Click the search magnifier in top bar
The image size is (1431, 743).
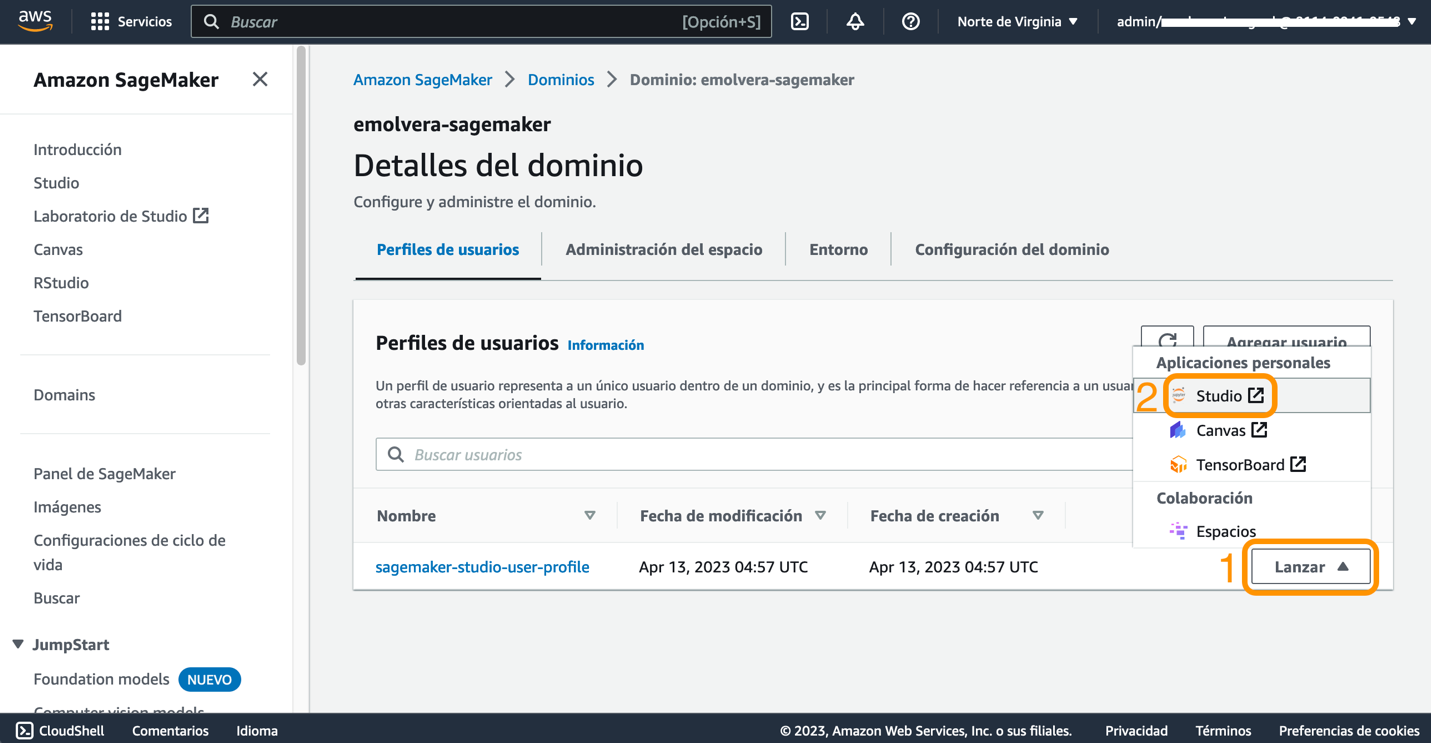[211, 21]
